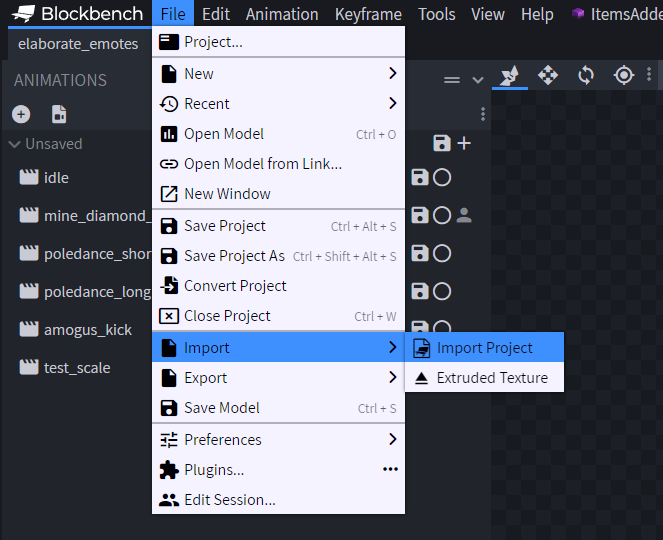Viewport: 663px width, 540px height.
Task: Select the Rotate tool in toolbar
Action: (x=586, y=76)
